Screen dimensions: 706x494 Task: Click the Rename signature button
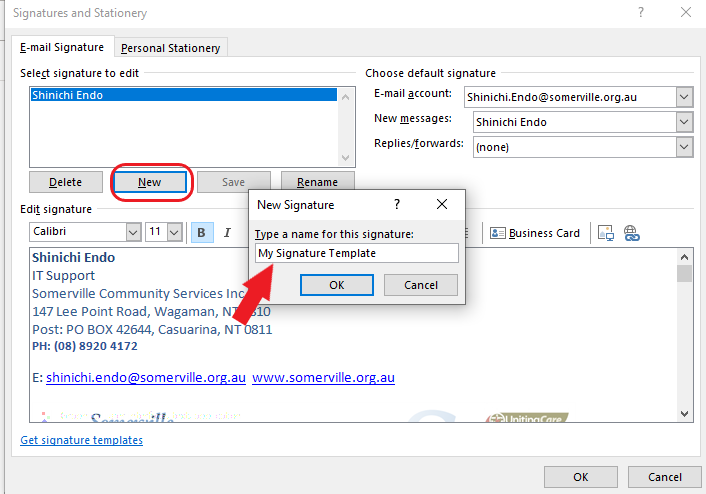[317, 181]
